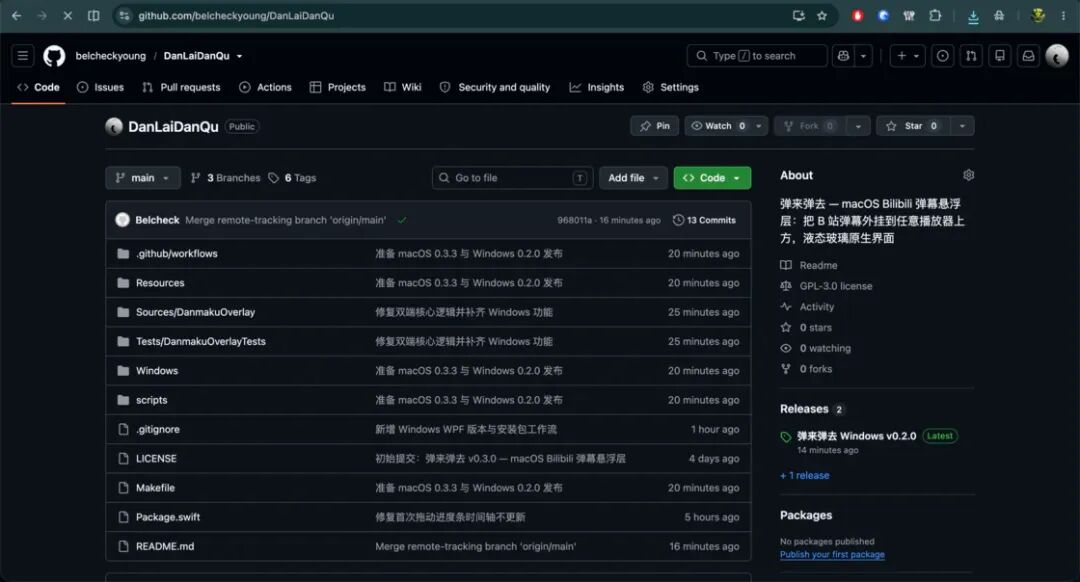Select the Code tab
The image size is (1080, 582).
point(39,87)
